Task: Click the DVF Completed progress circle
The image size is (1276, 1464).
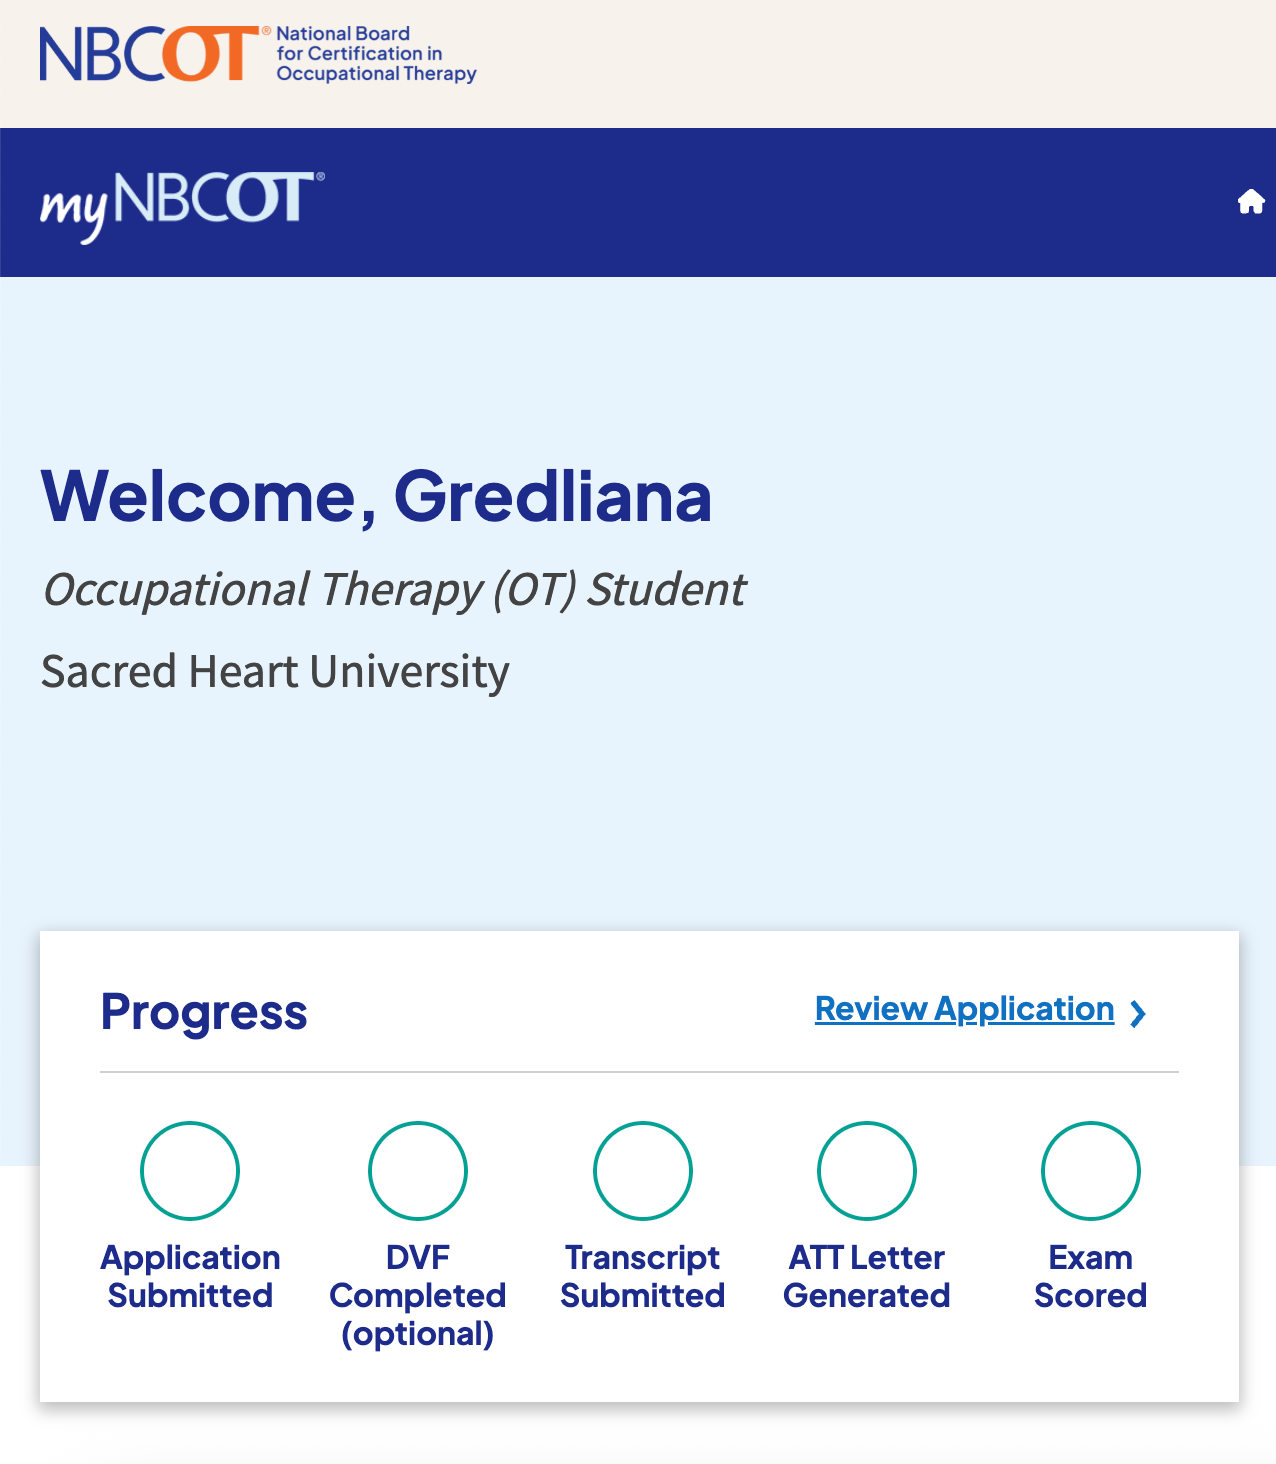Action: [x=418, y=1171]
